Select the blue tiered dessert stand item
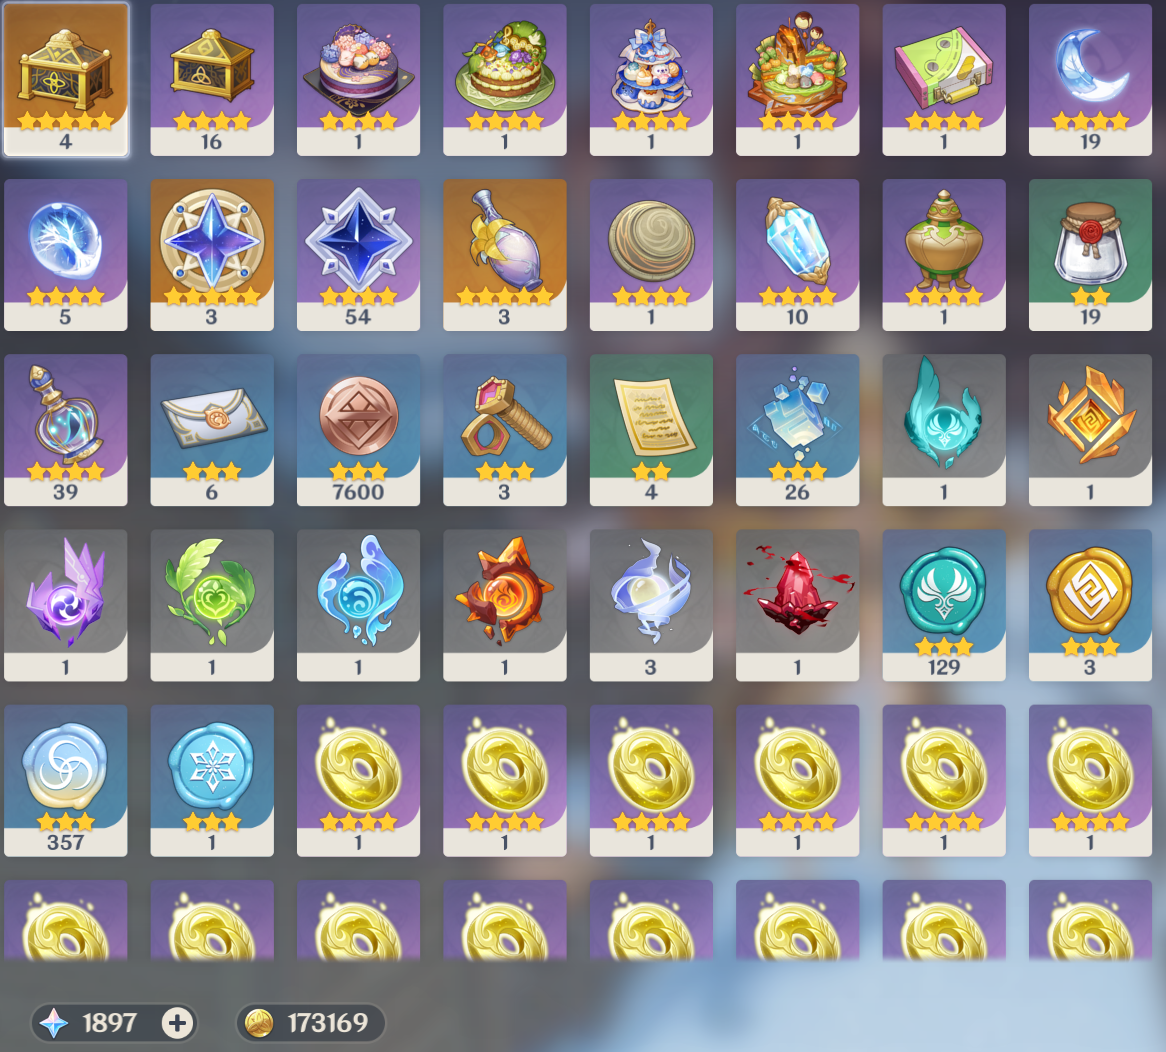Image resolution: width=1166 pixels, height=1052 pixels. tap(651, 80)
